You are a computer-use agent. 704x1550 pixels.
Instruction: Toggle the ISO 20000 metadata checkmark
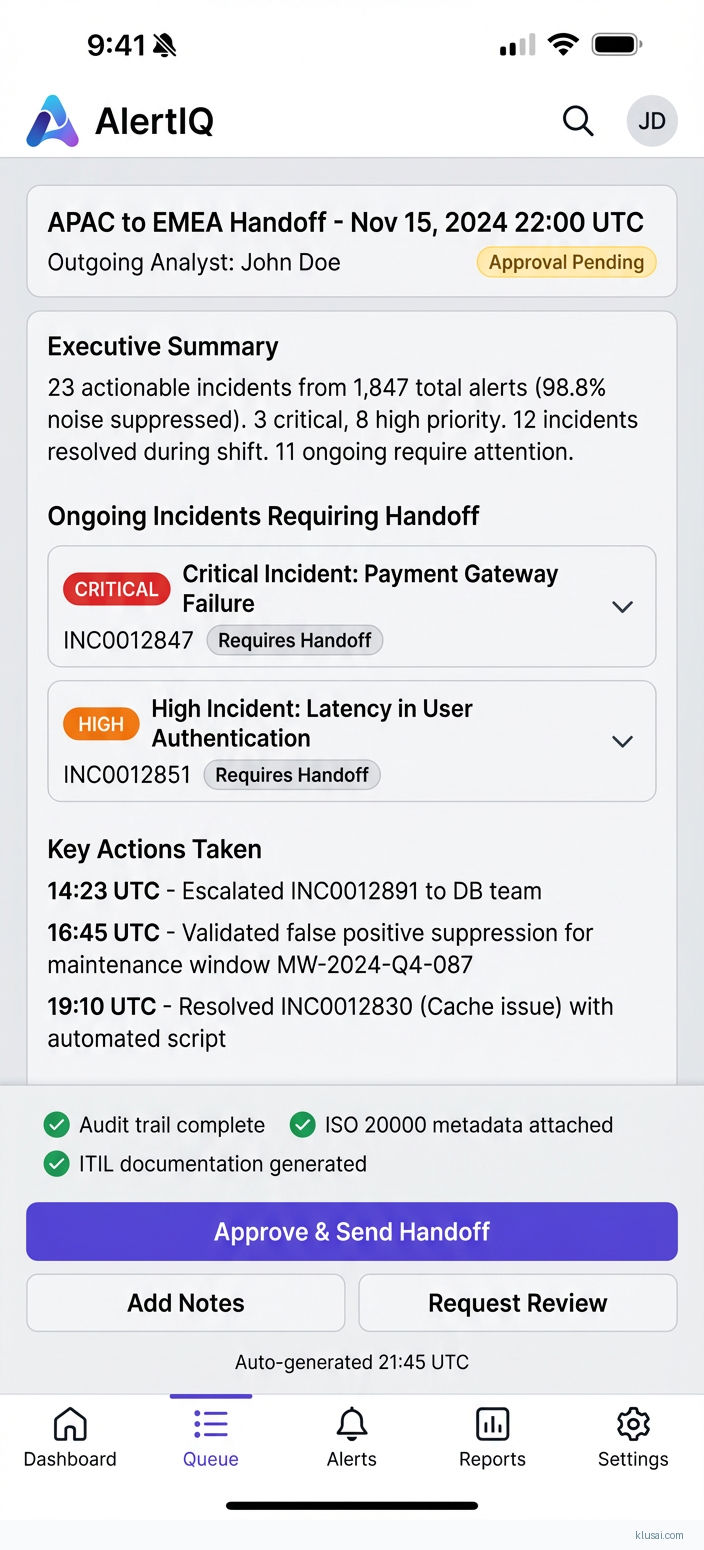tap(302, 1124)
